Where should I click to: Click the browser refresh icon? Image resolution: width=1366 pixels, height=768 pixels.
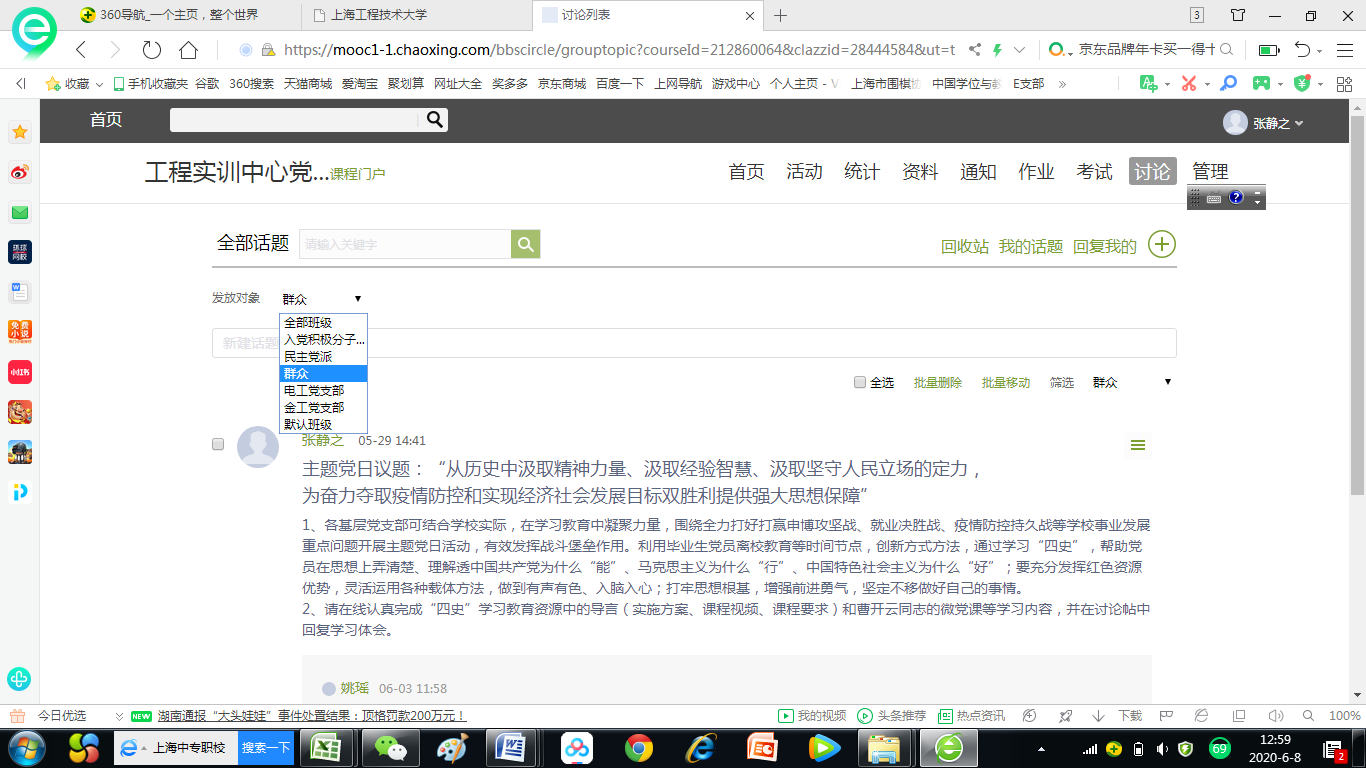[x=152, y=50]
